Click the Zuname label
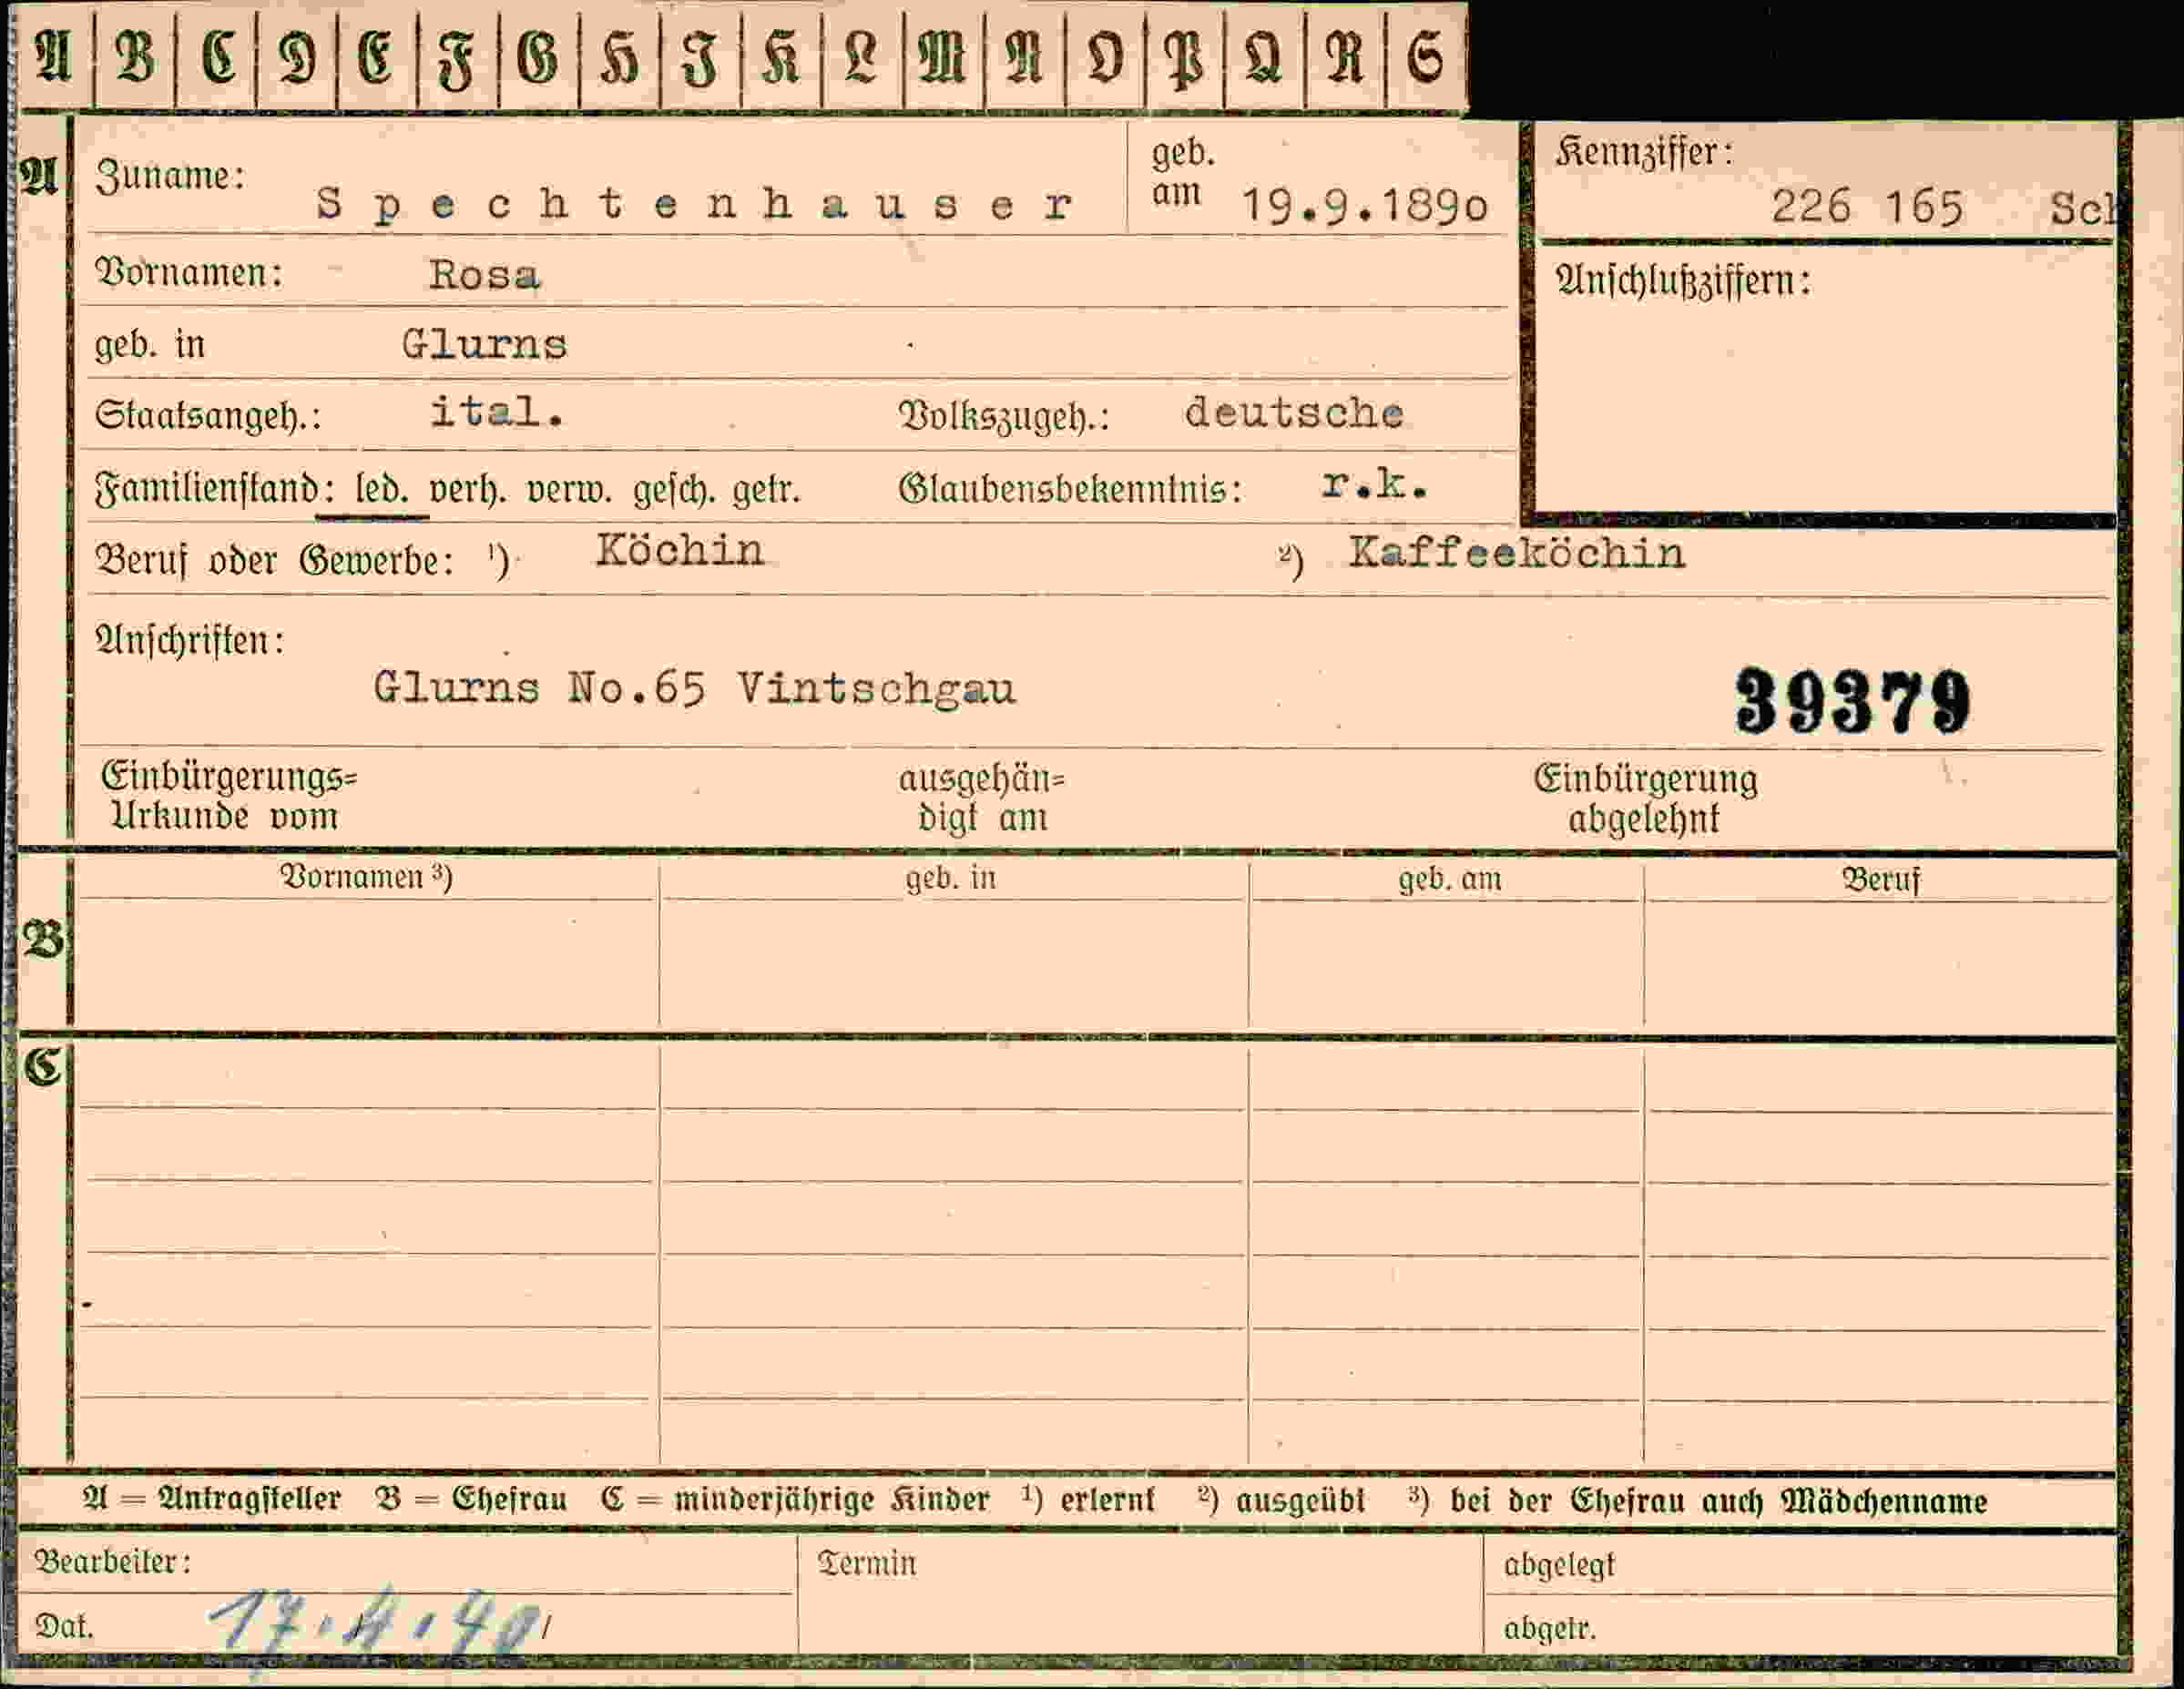This screenshot has height=1689, width=2184. 170,176
